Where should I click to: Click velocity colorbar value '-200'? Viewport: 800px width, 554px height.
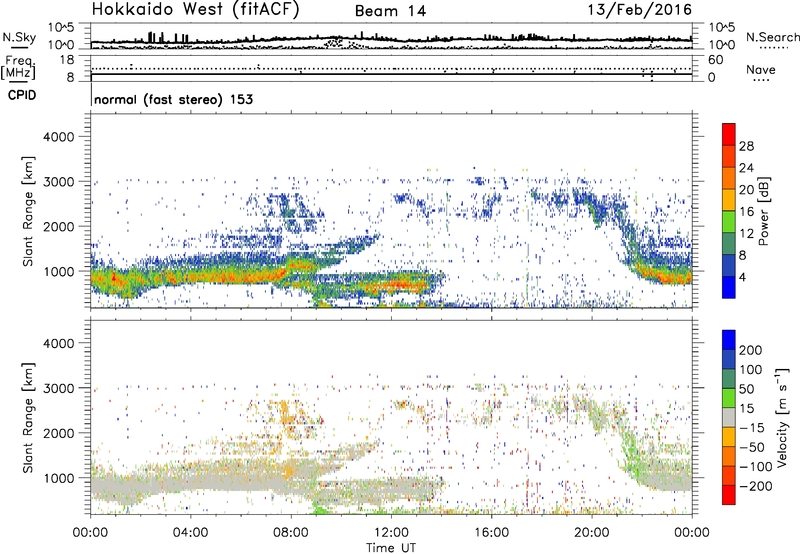pyautogui.click(x=754, y=486)
